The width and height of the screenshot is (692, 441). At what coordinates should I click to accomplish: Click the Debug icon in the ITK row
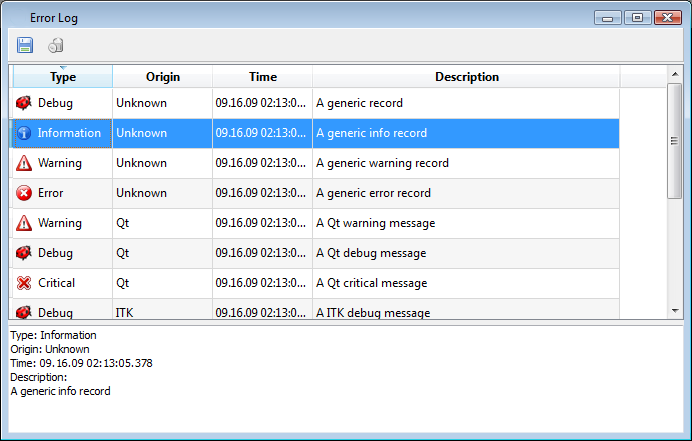(24, 312)
